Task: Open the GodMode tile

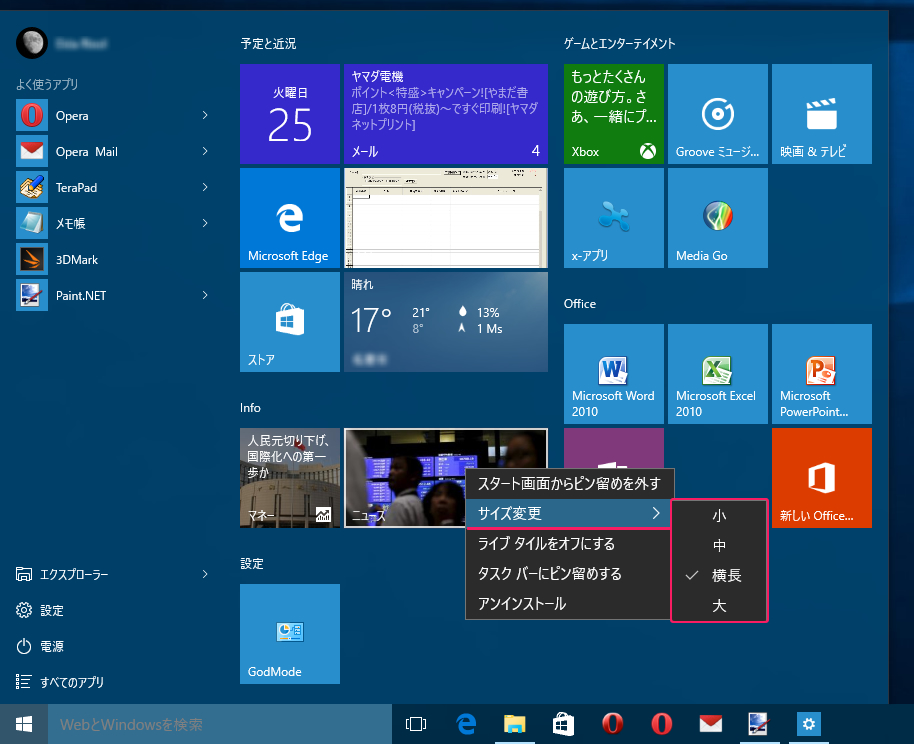Action: click(290, 634)
